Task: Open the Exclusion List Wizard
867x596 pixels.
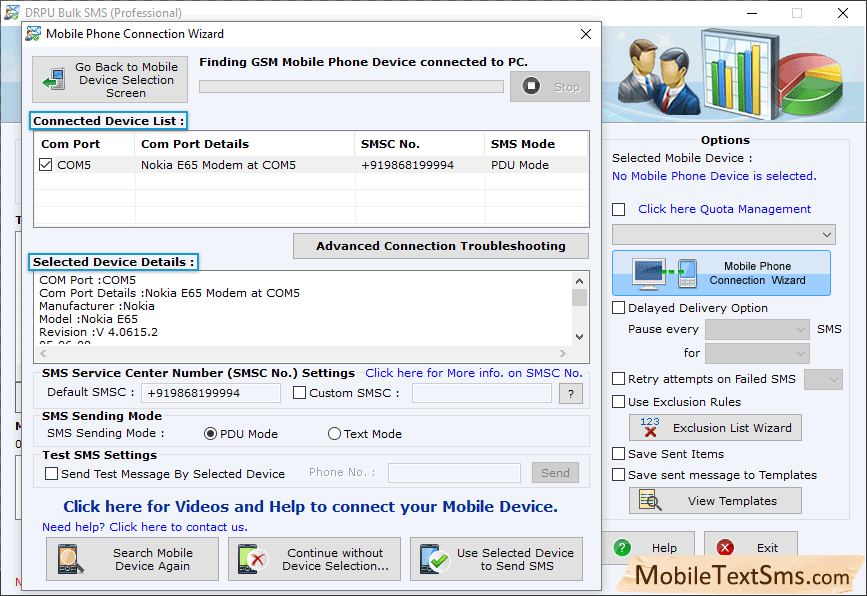Action: coord(715,427)
